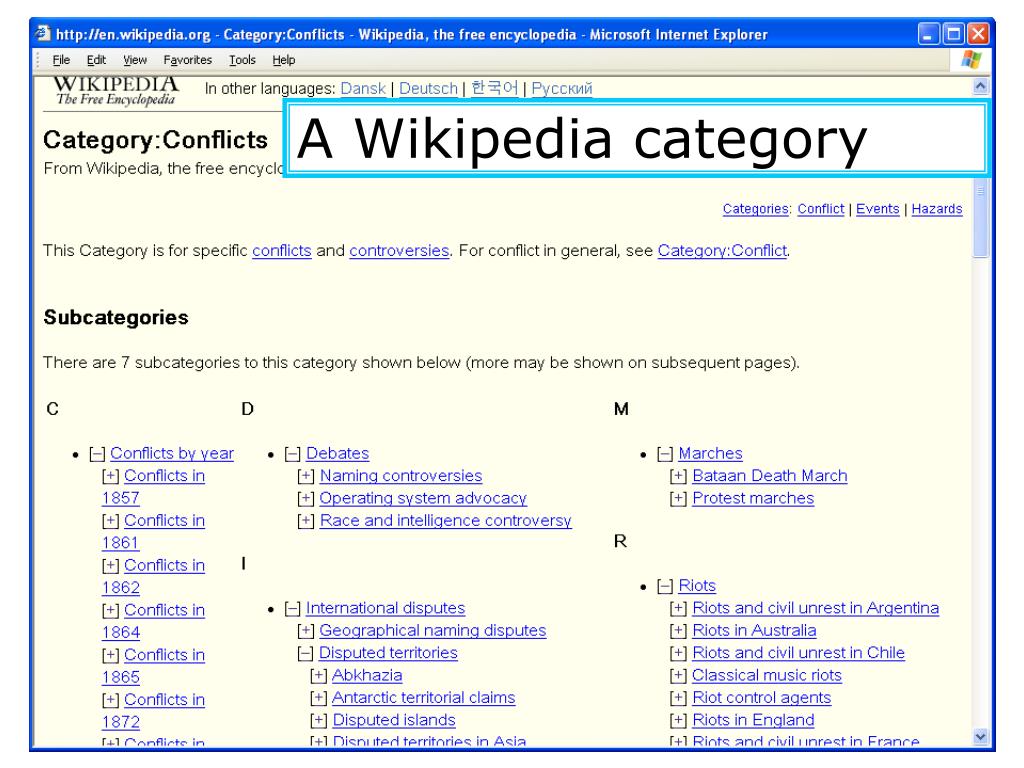Expand Riots and civil unrest in Argentina
The image size is (1024, 768).
679,609
